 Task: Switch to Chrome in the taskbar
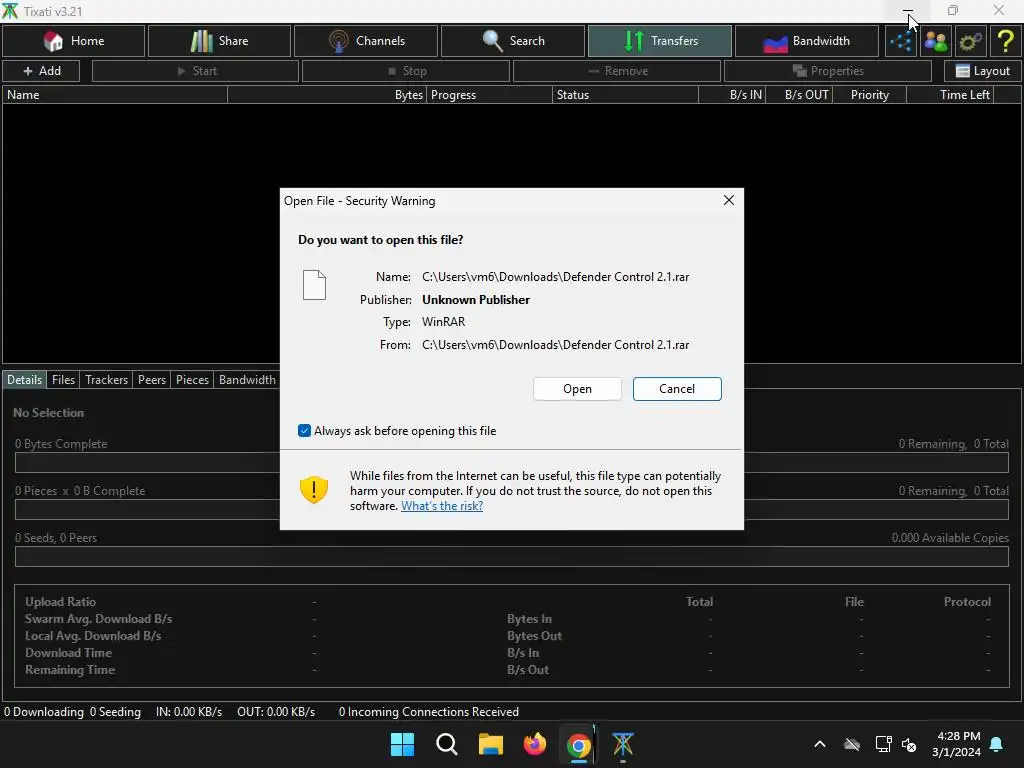click(x=579, y=744)
